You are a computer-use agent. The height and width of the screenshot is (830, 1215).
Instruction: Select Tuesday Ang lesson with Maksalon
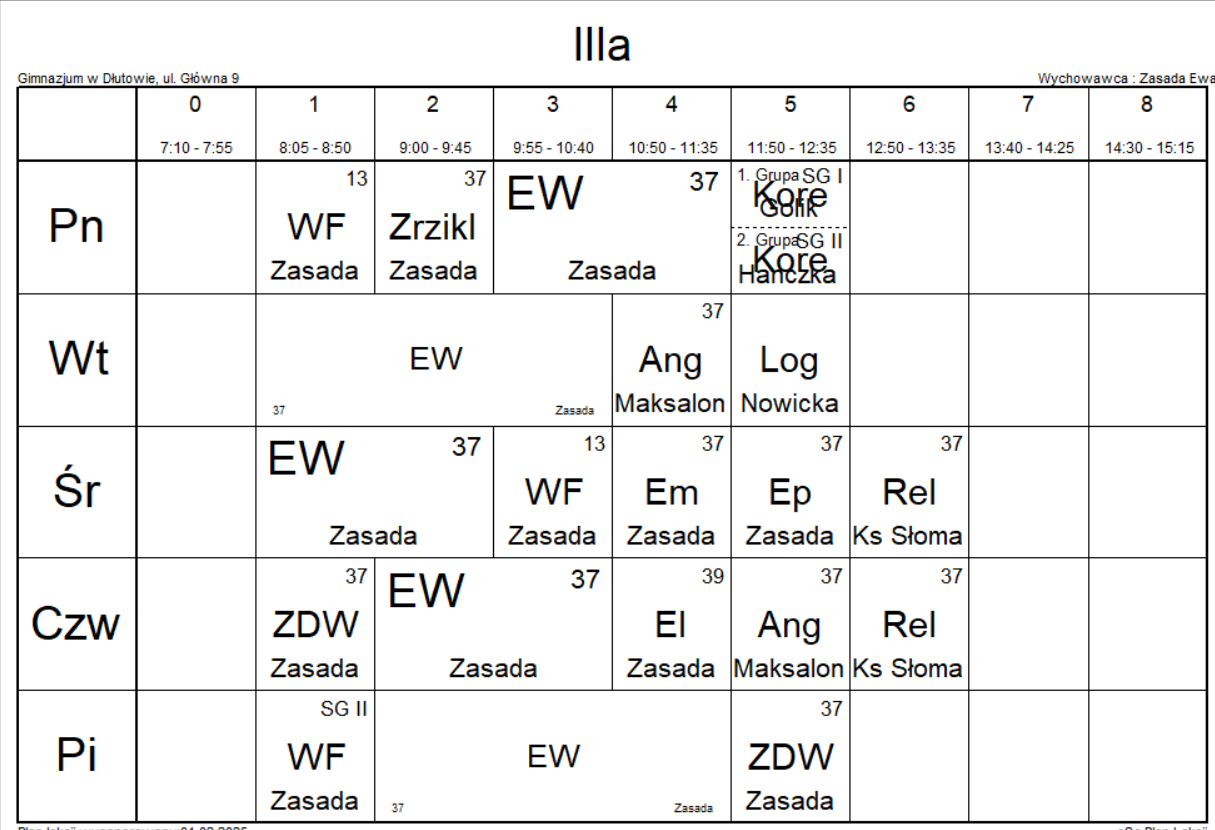671,360
